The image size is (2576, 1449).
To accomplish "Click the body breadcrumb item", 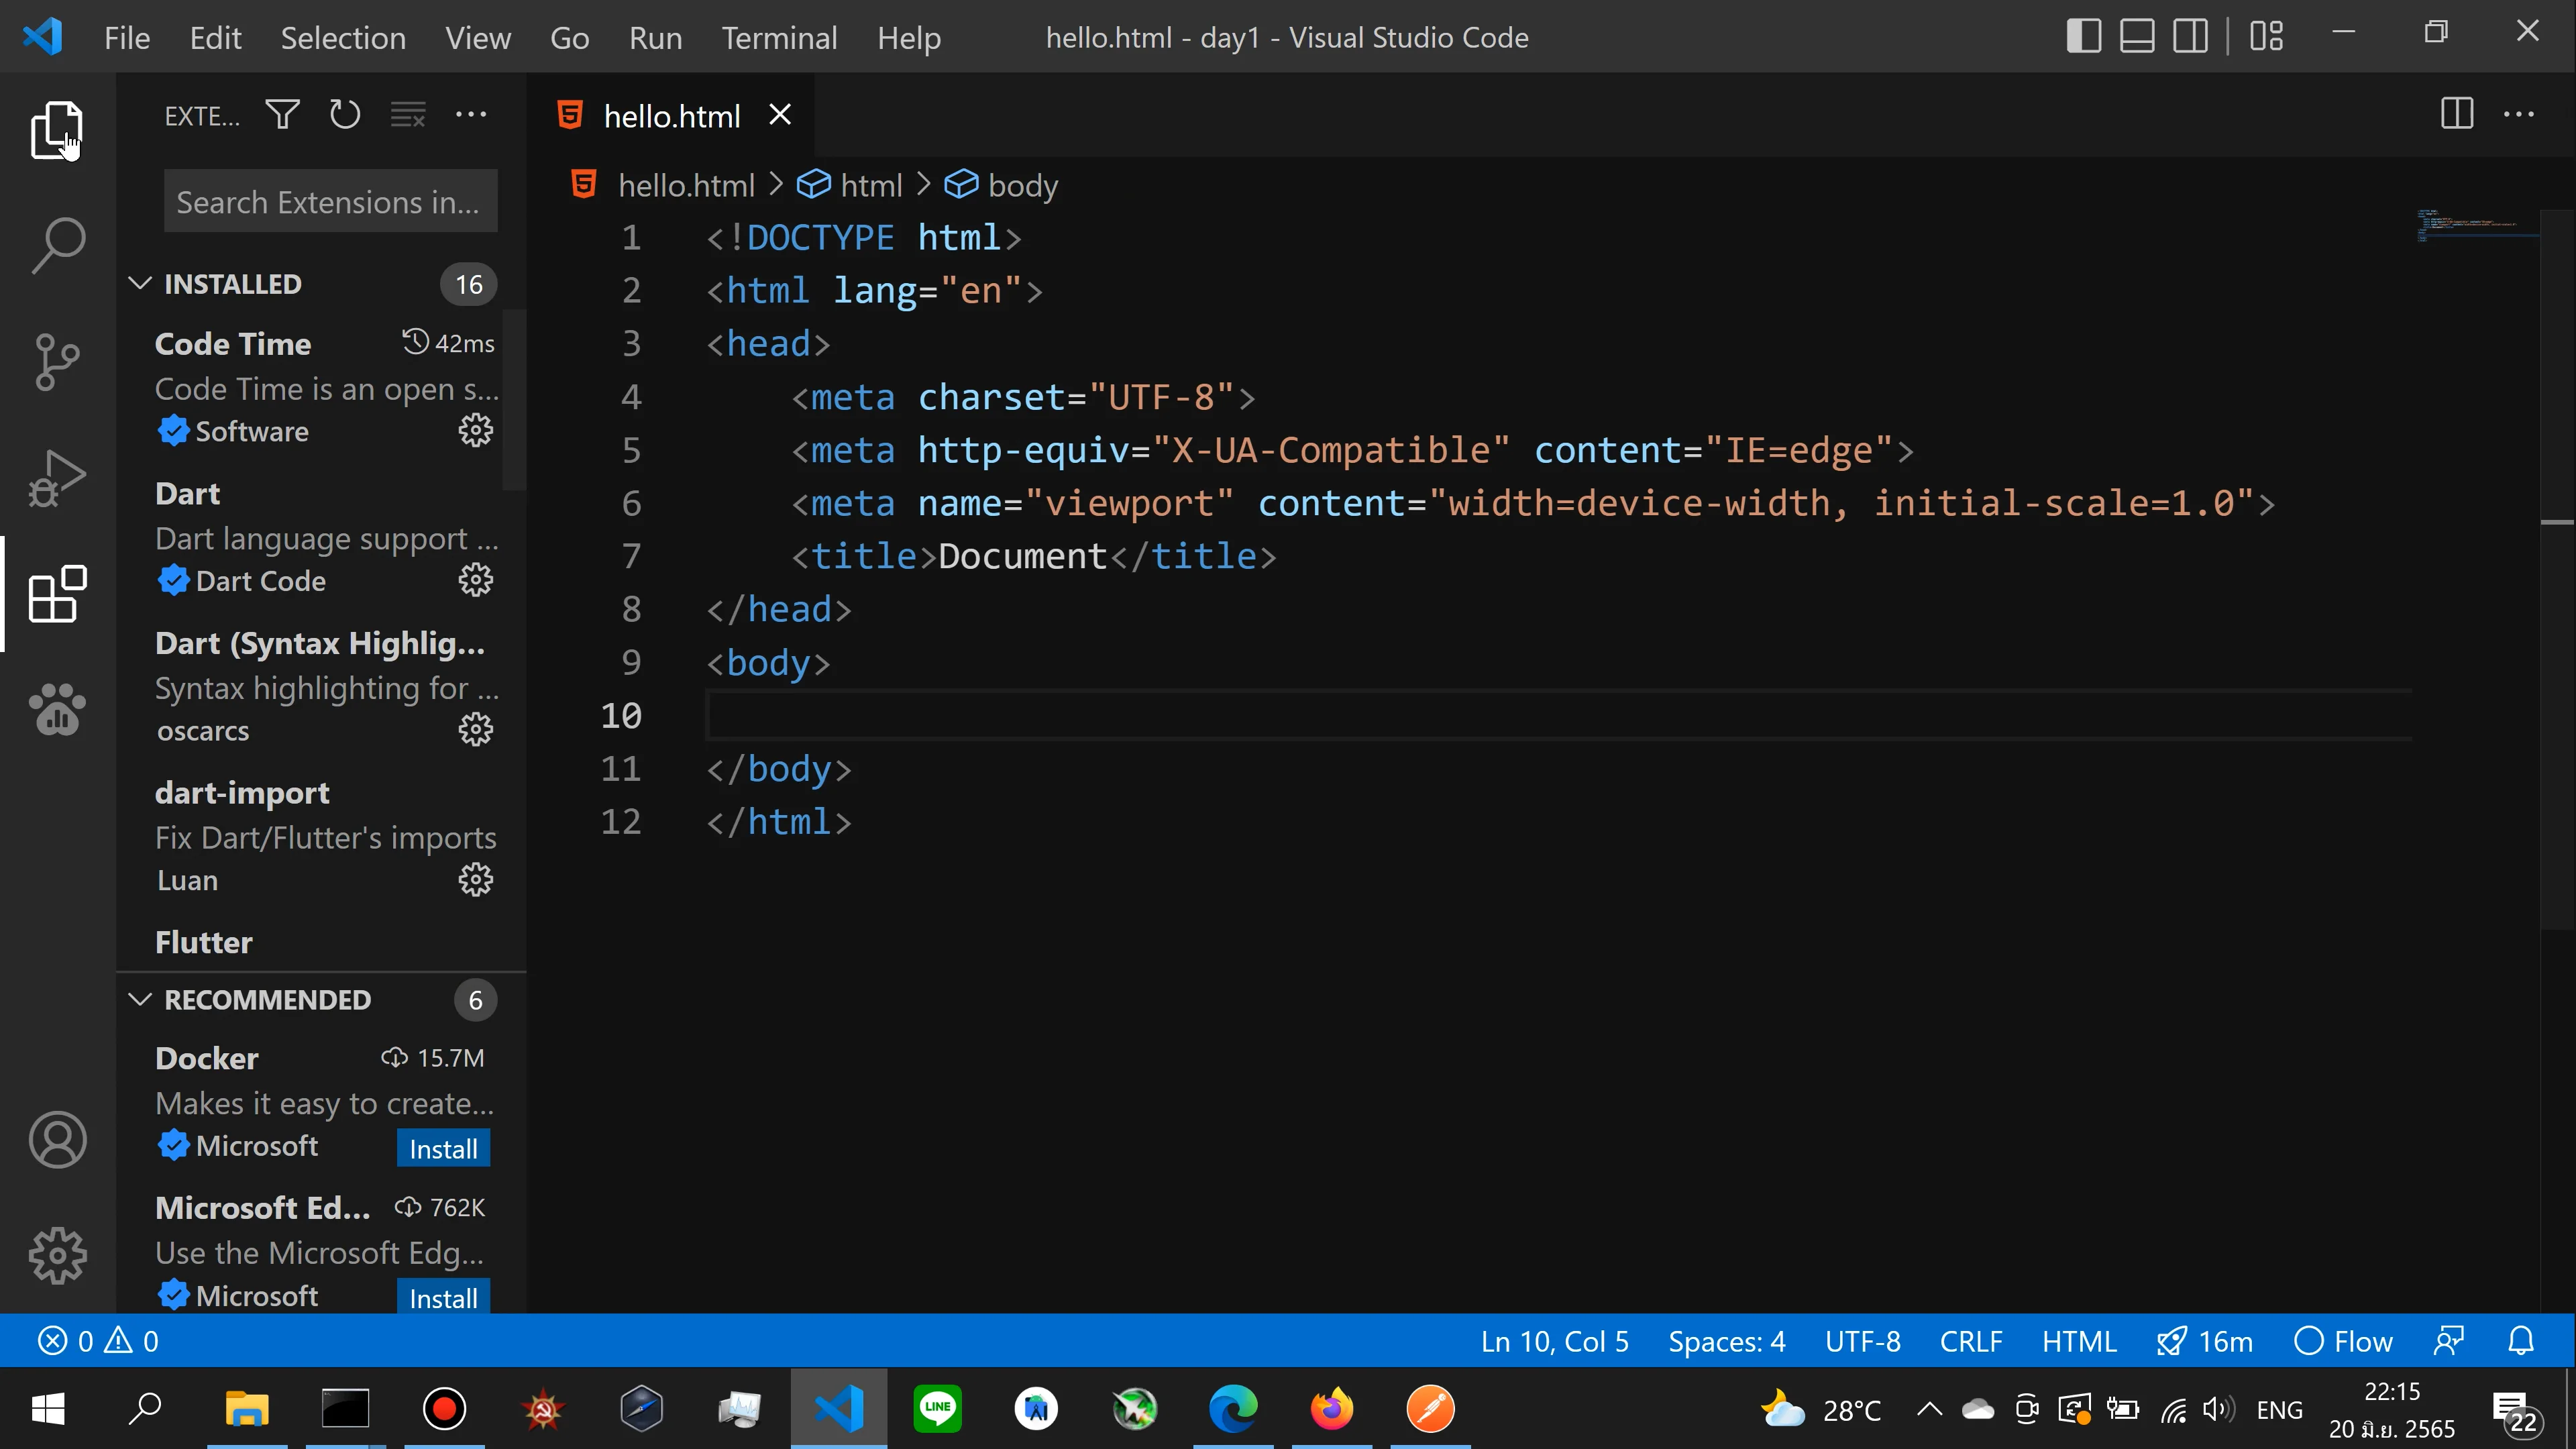I will click(1022, 186).
